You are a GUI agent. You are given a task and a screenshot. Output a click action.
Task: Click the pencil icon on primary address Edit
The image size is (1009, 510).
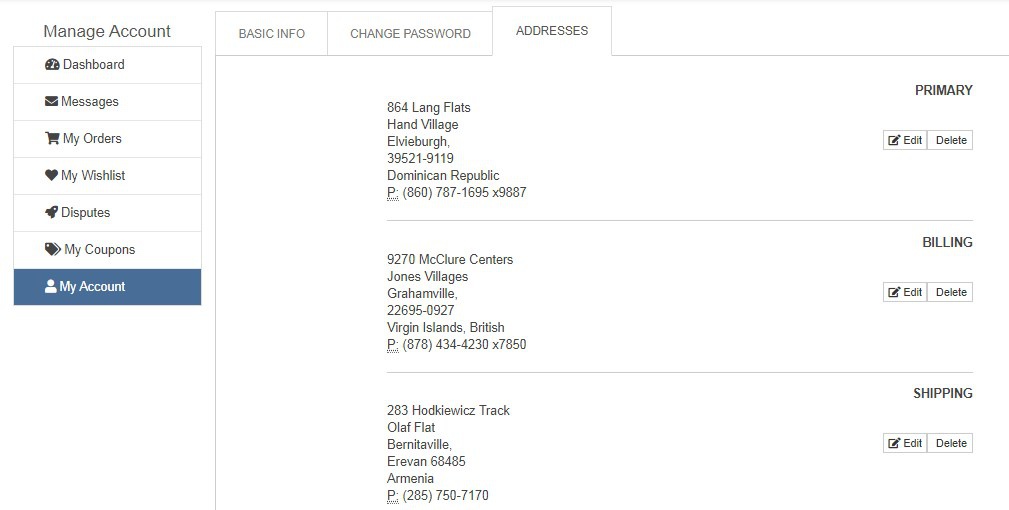point(894,141)
